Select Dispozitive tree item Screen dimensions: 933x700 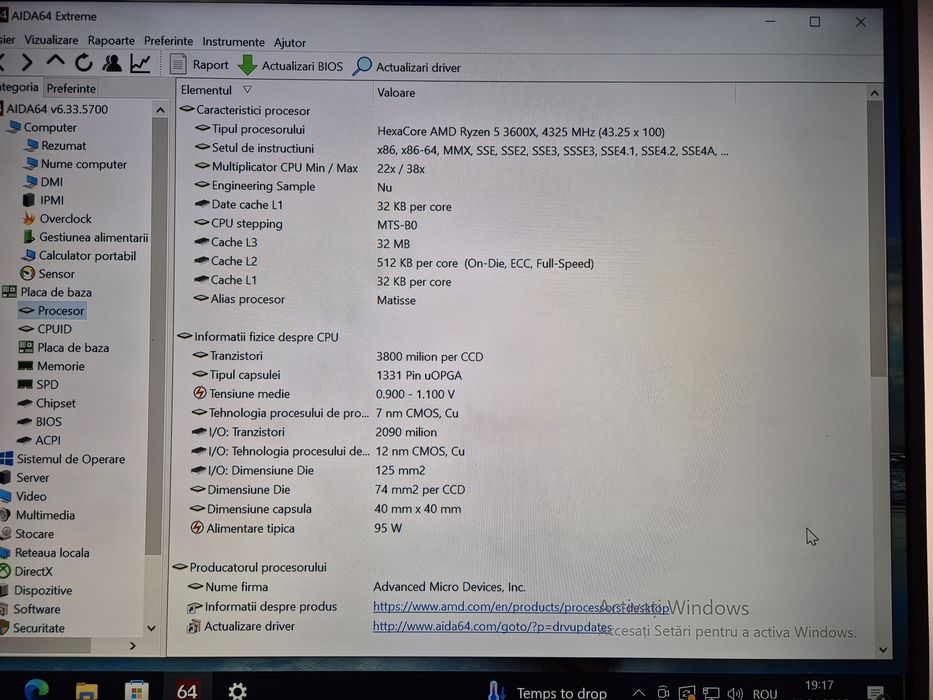[x=36, y=590]
